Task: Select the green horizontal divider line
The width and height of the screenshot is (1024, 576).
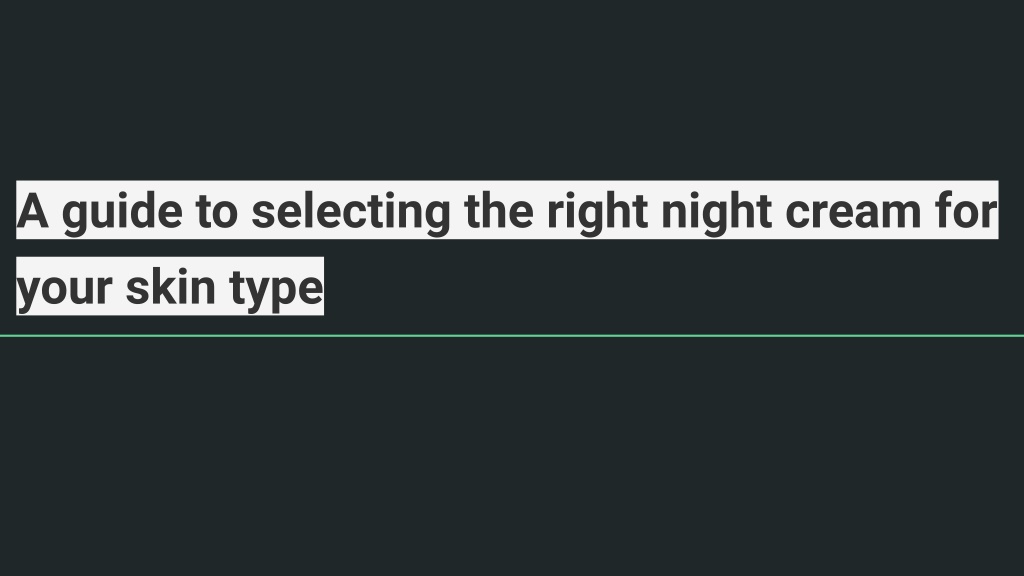Action: click(512, 336)
